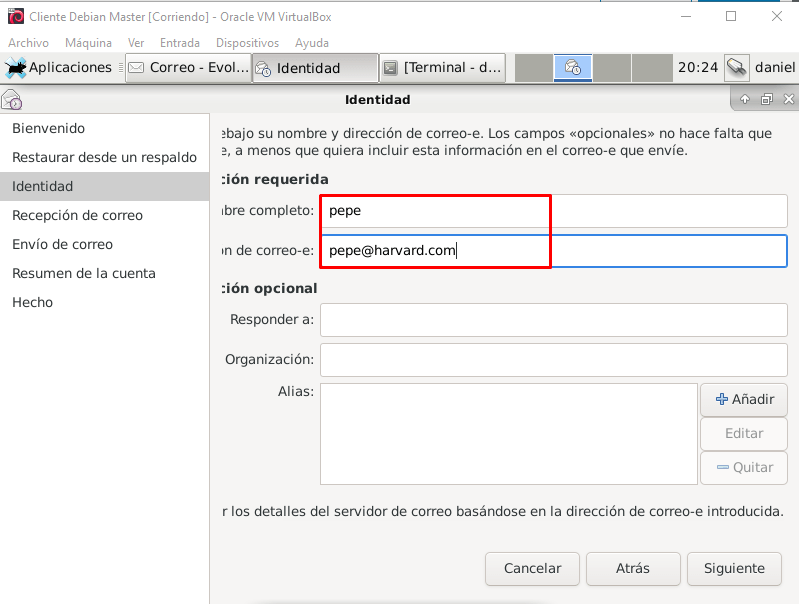This screenshot has height=604, width=799.
Task: Click the plus icon on Añadir
Action: [721, 399]
